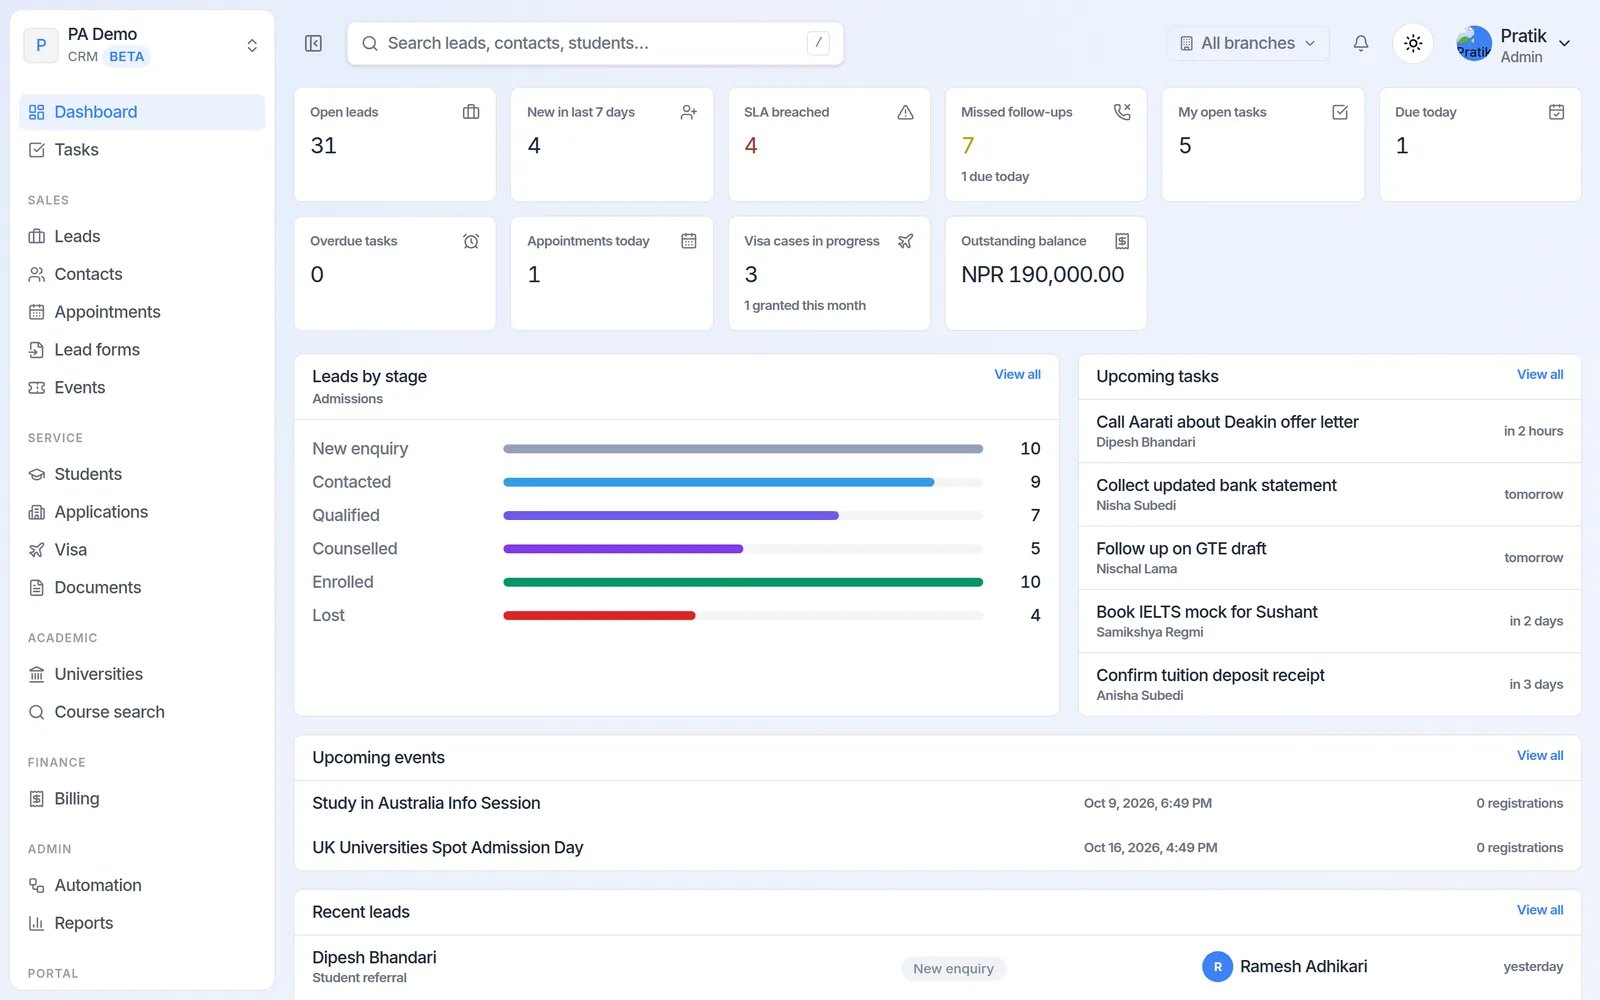This screenshot has height=1000, width=1600.
Task: Click the PA Demo workspace logo
Action: pyautogui.click(x=41, y=45)
